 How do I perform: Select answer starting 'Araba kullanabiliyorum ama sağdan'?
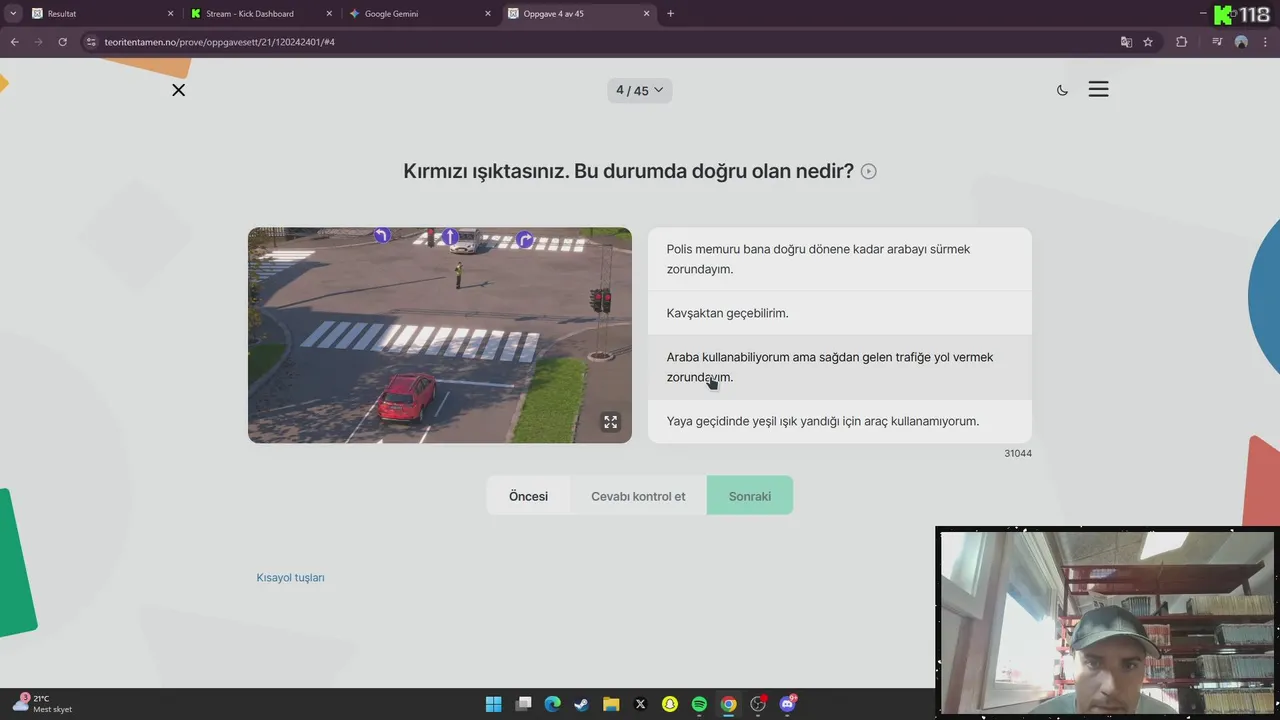pos(840,367)
